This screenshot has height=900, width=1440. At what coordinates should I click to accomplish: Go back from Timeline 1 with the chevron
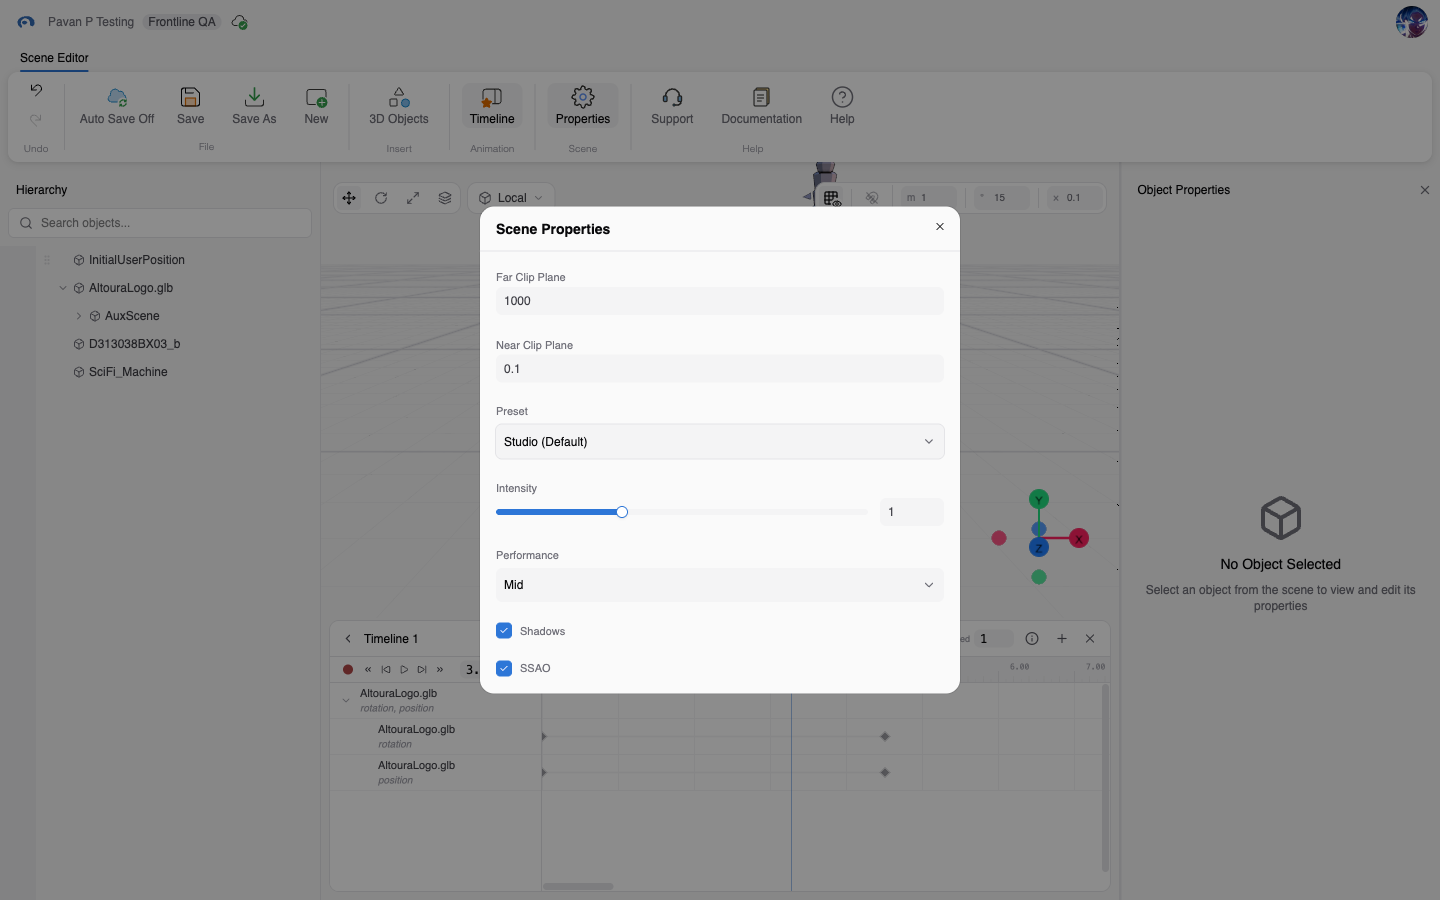point(348,639)
